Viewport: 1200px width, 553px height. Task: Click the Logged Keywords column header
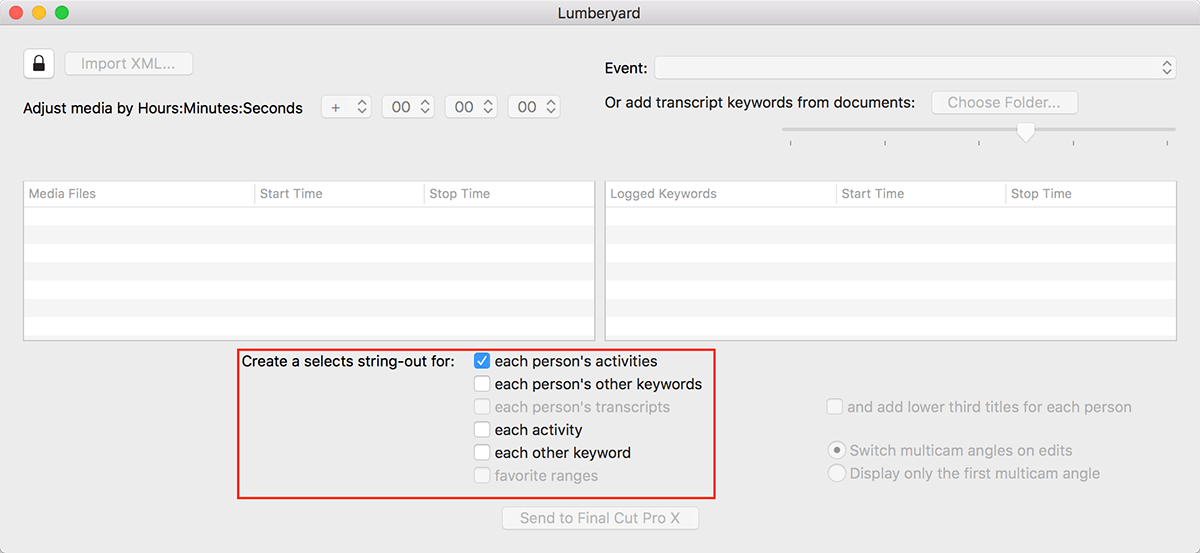(x=721, y=194)
